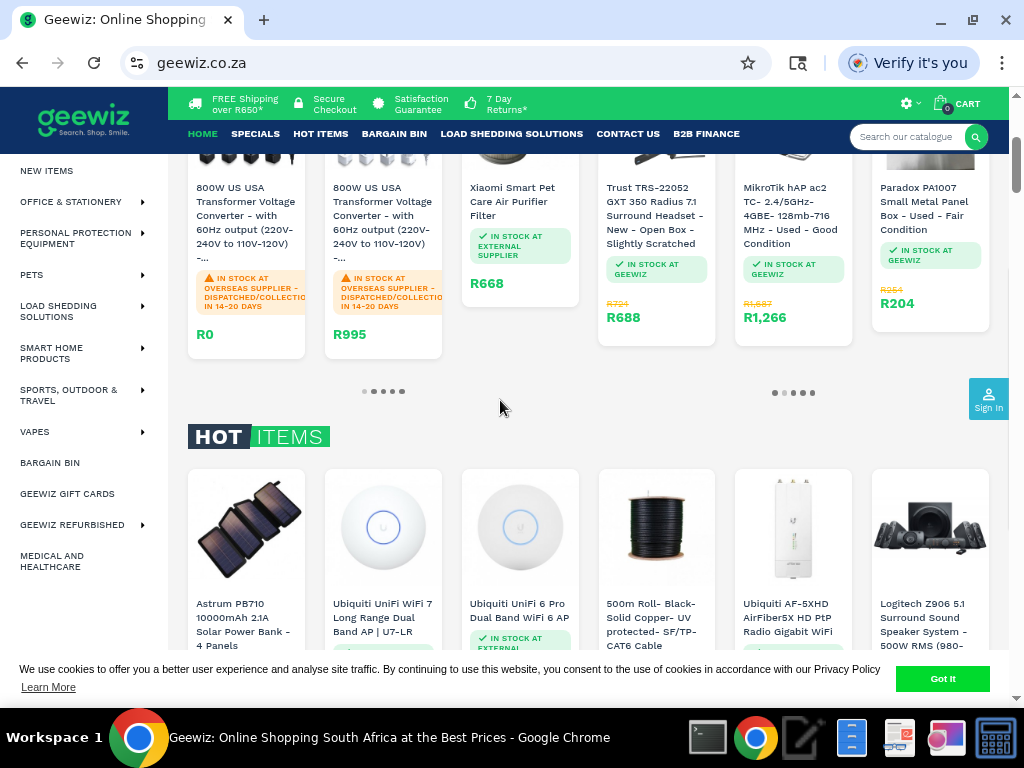Click the geewiz logo

tap(83, 119)
